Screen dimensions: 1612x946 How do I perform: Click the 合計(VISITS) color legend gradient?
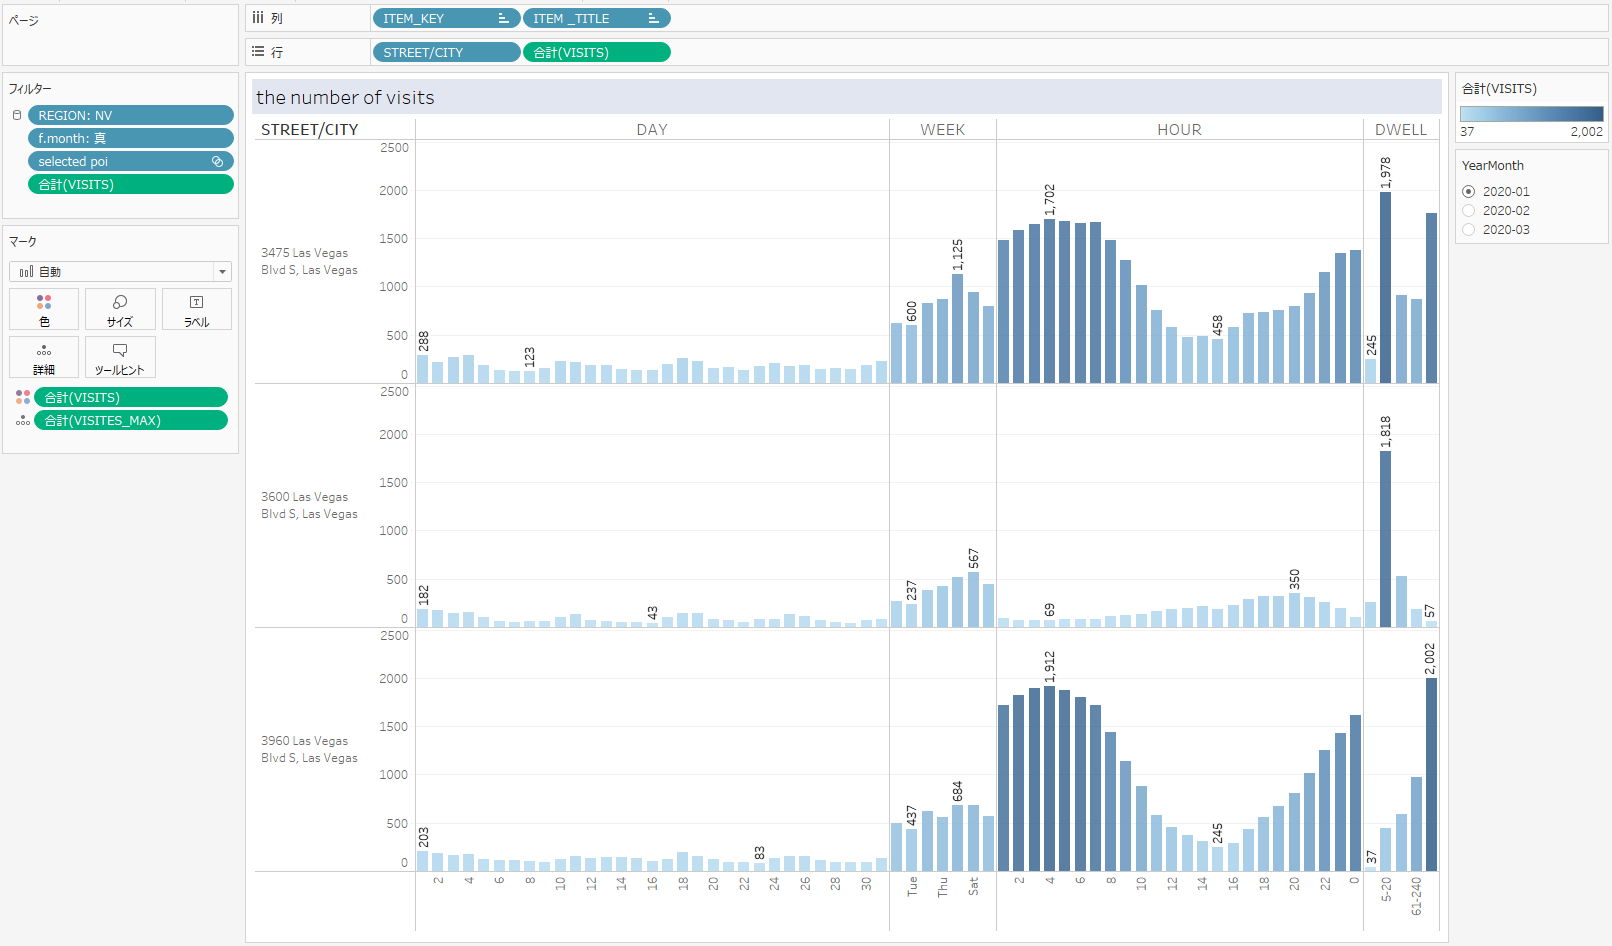click(1531, 114)
